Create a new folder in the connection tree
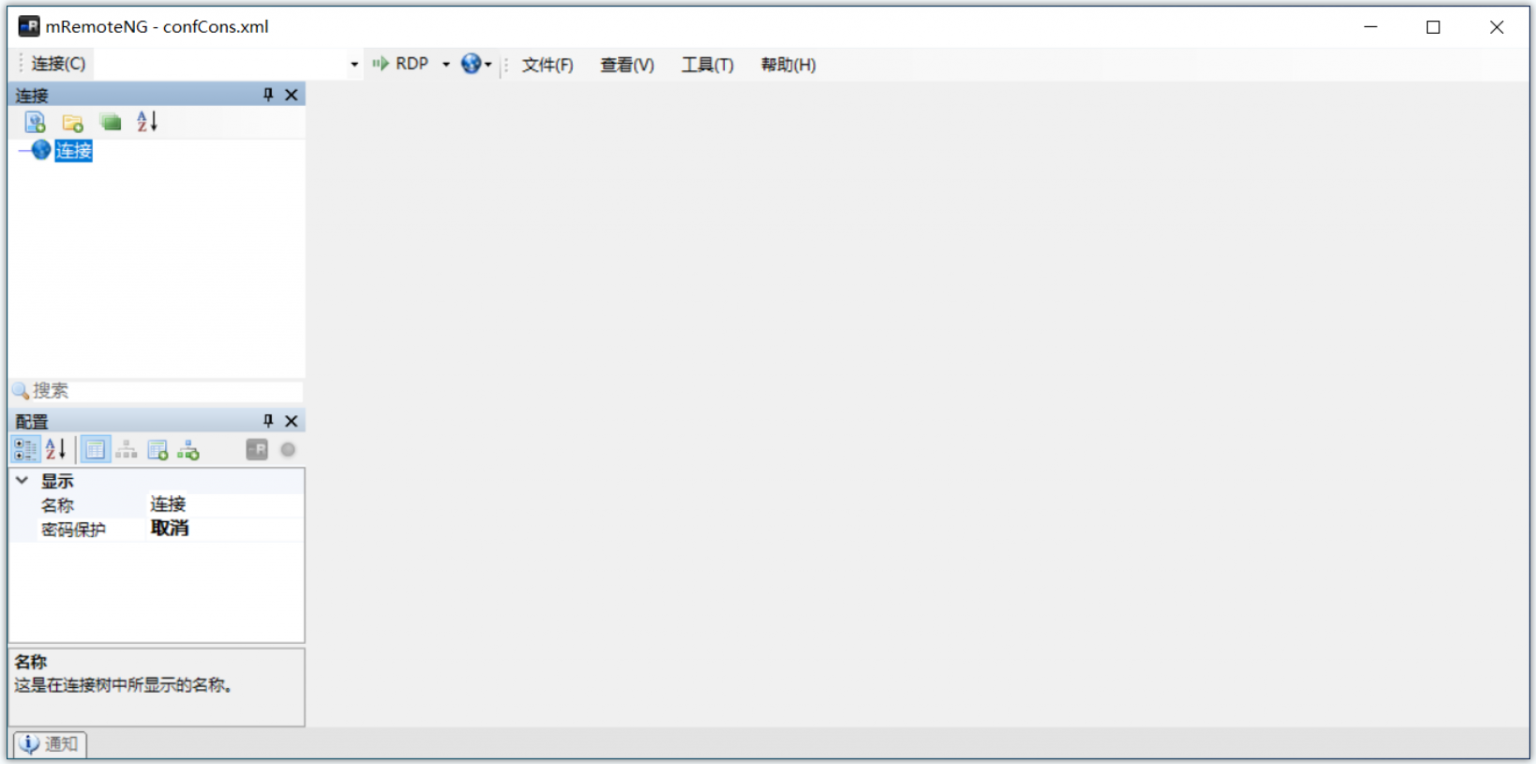This screenshot has height=764, width=1536. tap(71, 121)
